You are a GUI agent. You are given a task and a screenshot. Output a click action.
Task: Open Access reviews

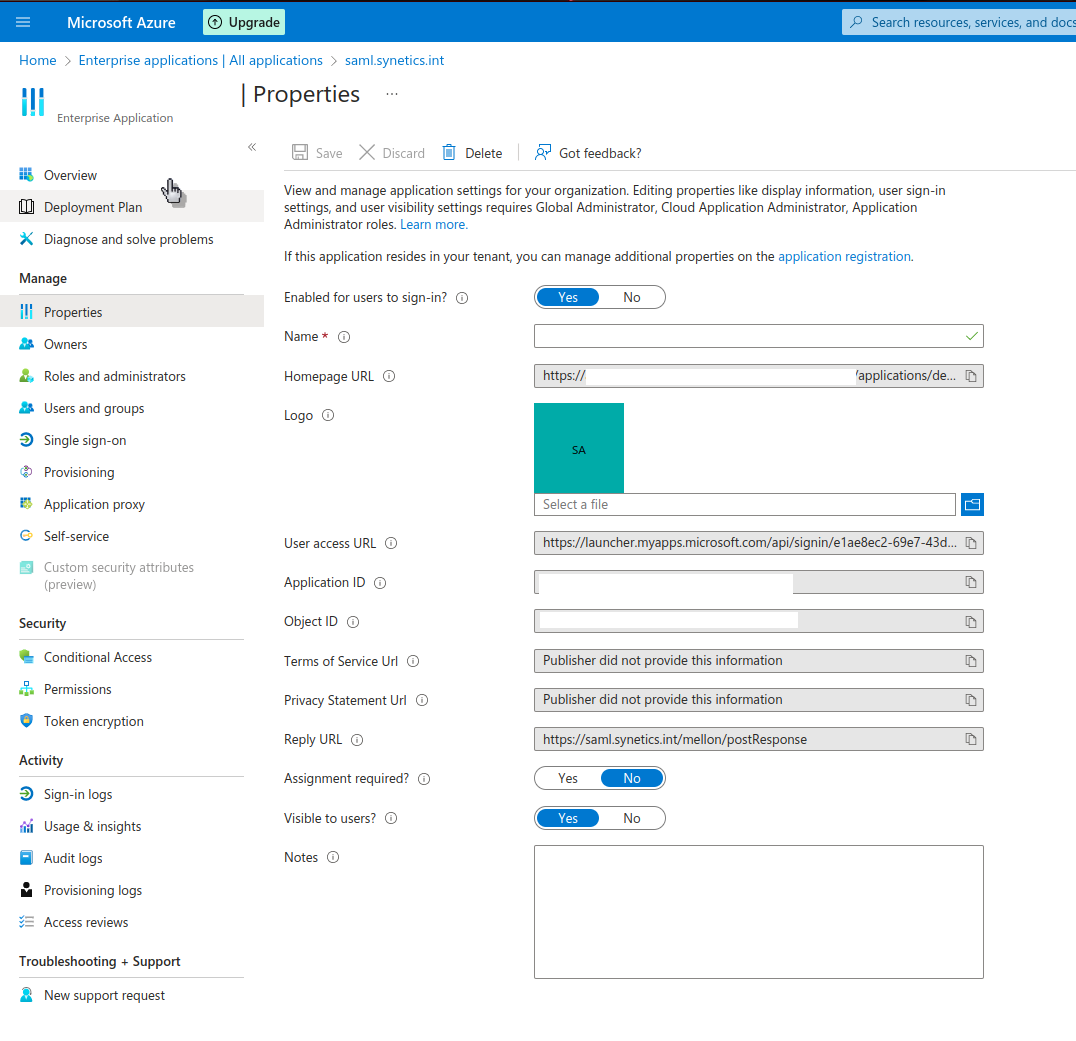132,922
